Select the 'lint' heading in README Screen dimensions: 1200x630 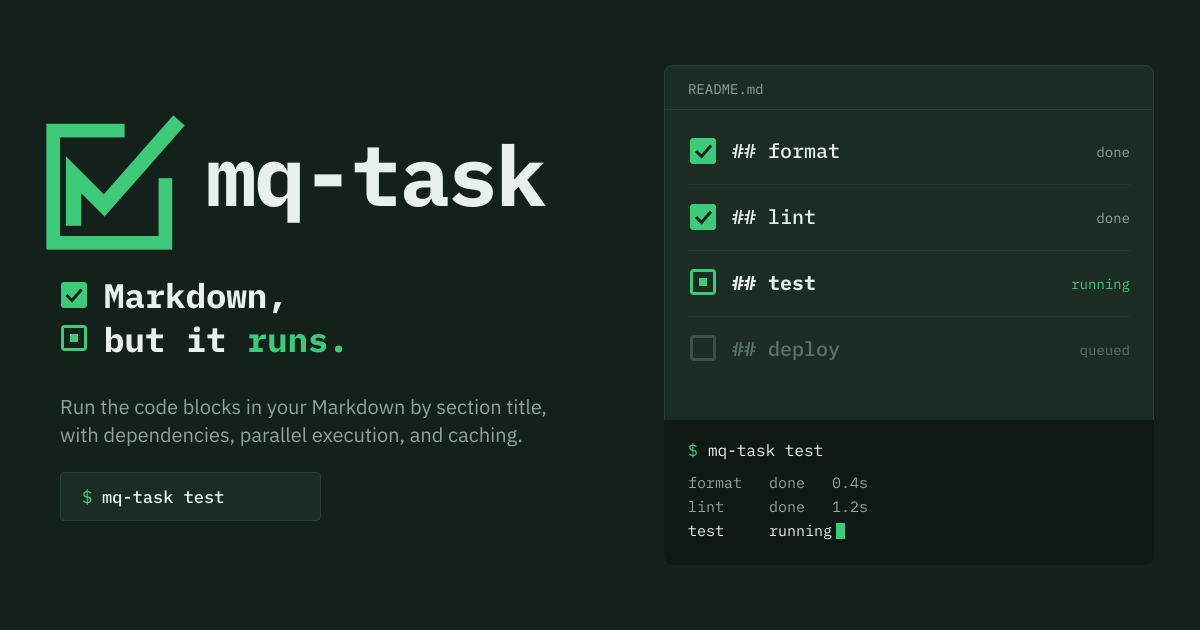pyautogui.click(x=792, y=217)
